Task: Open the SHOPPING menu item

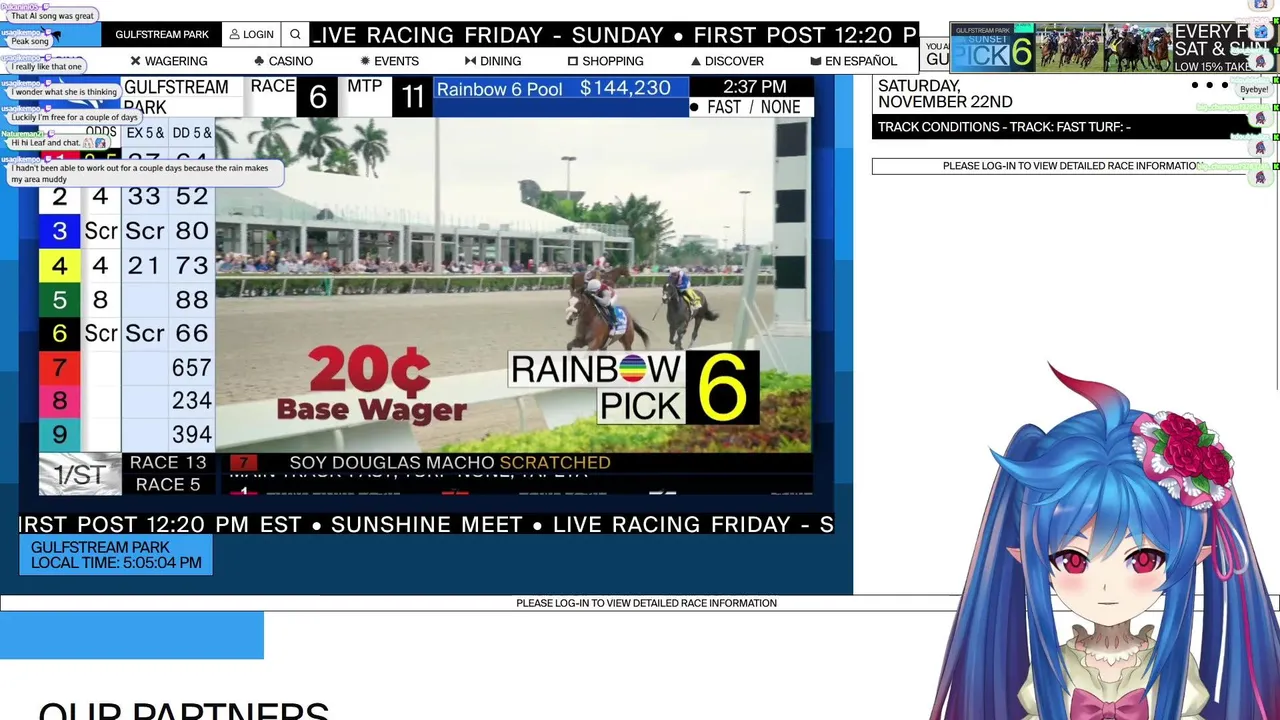Action: 605,61
